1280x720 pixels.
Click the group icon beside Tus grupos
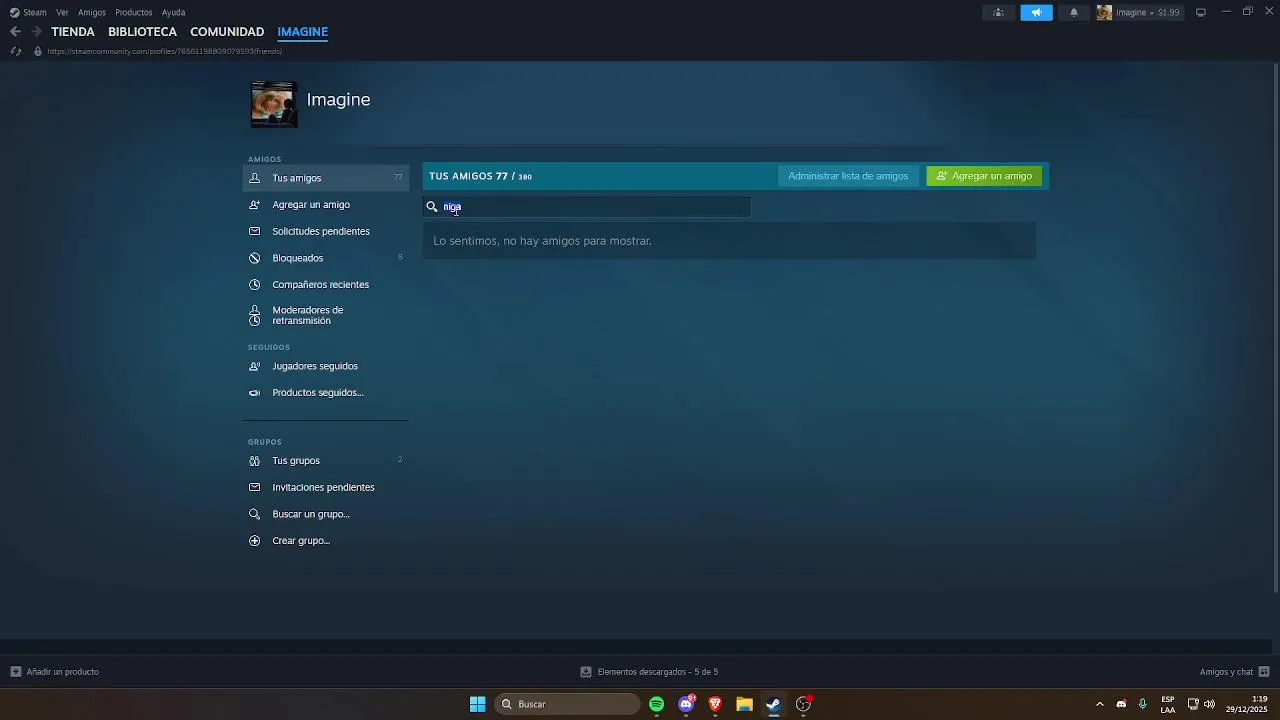(254, 461)
